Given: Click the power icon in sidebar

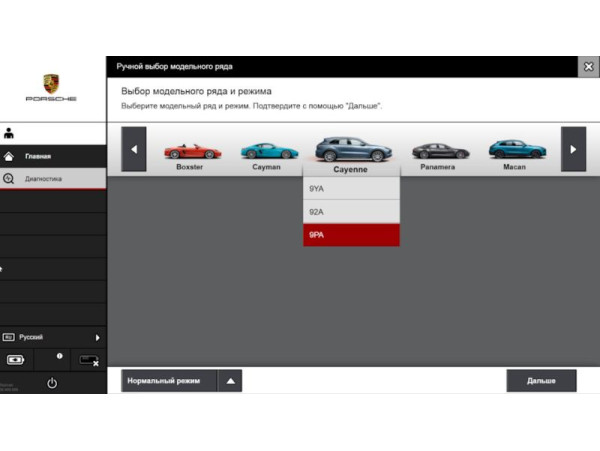Looking at the screenshot, I should click(x=52, y=384).
